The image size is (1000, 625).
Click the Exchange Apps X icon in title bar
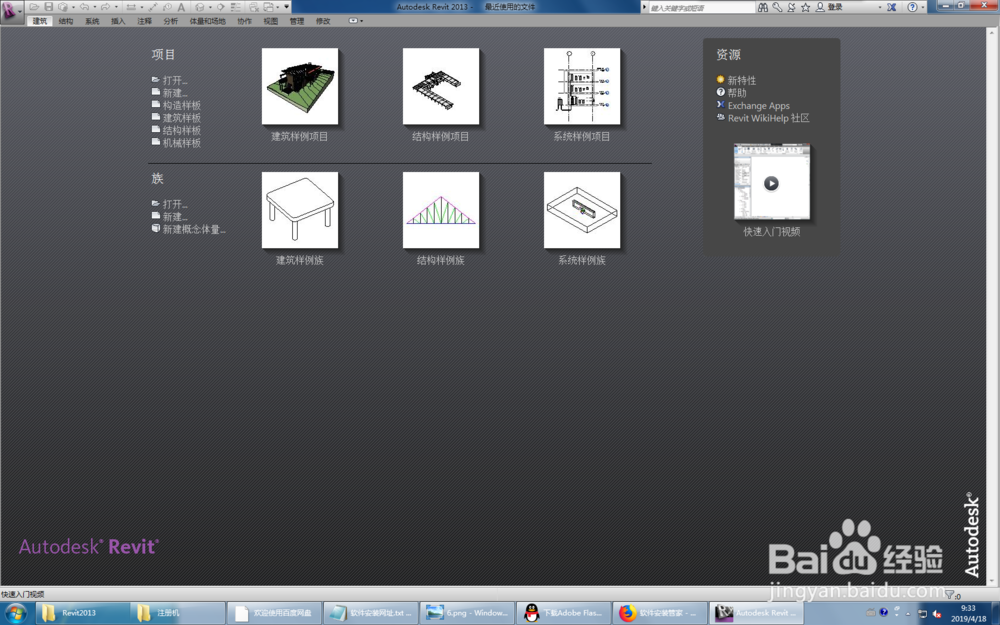891,7
